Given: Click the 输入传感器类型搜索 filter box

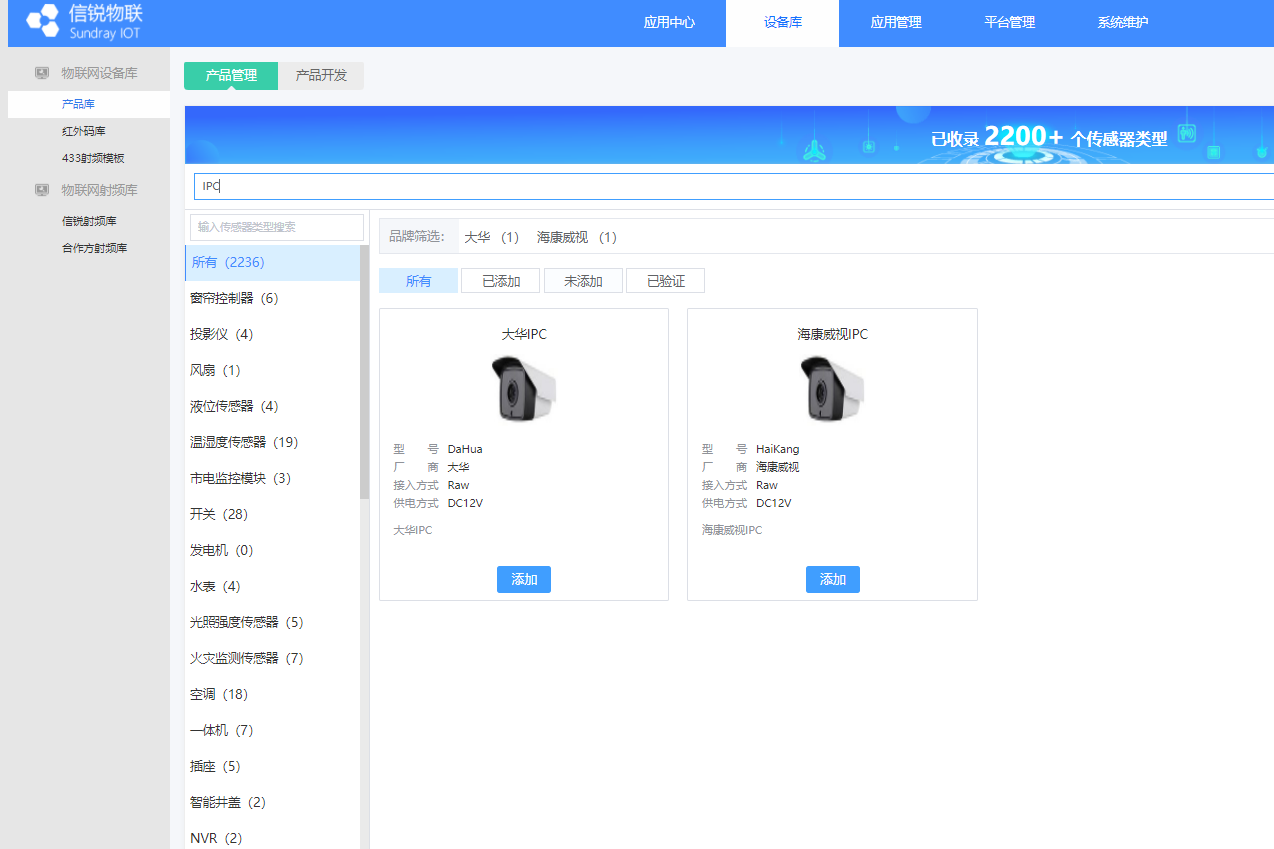Looking at the screenshot, I should pyautogui.click(x=277, y=227).
